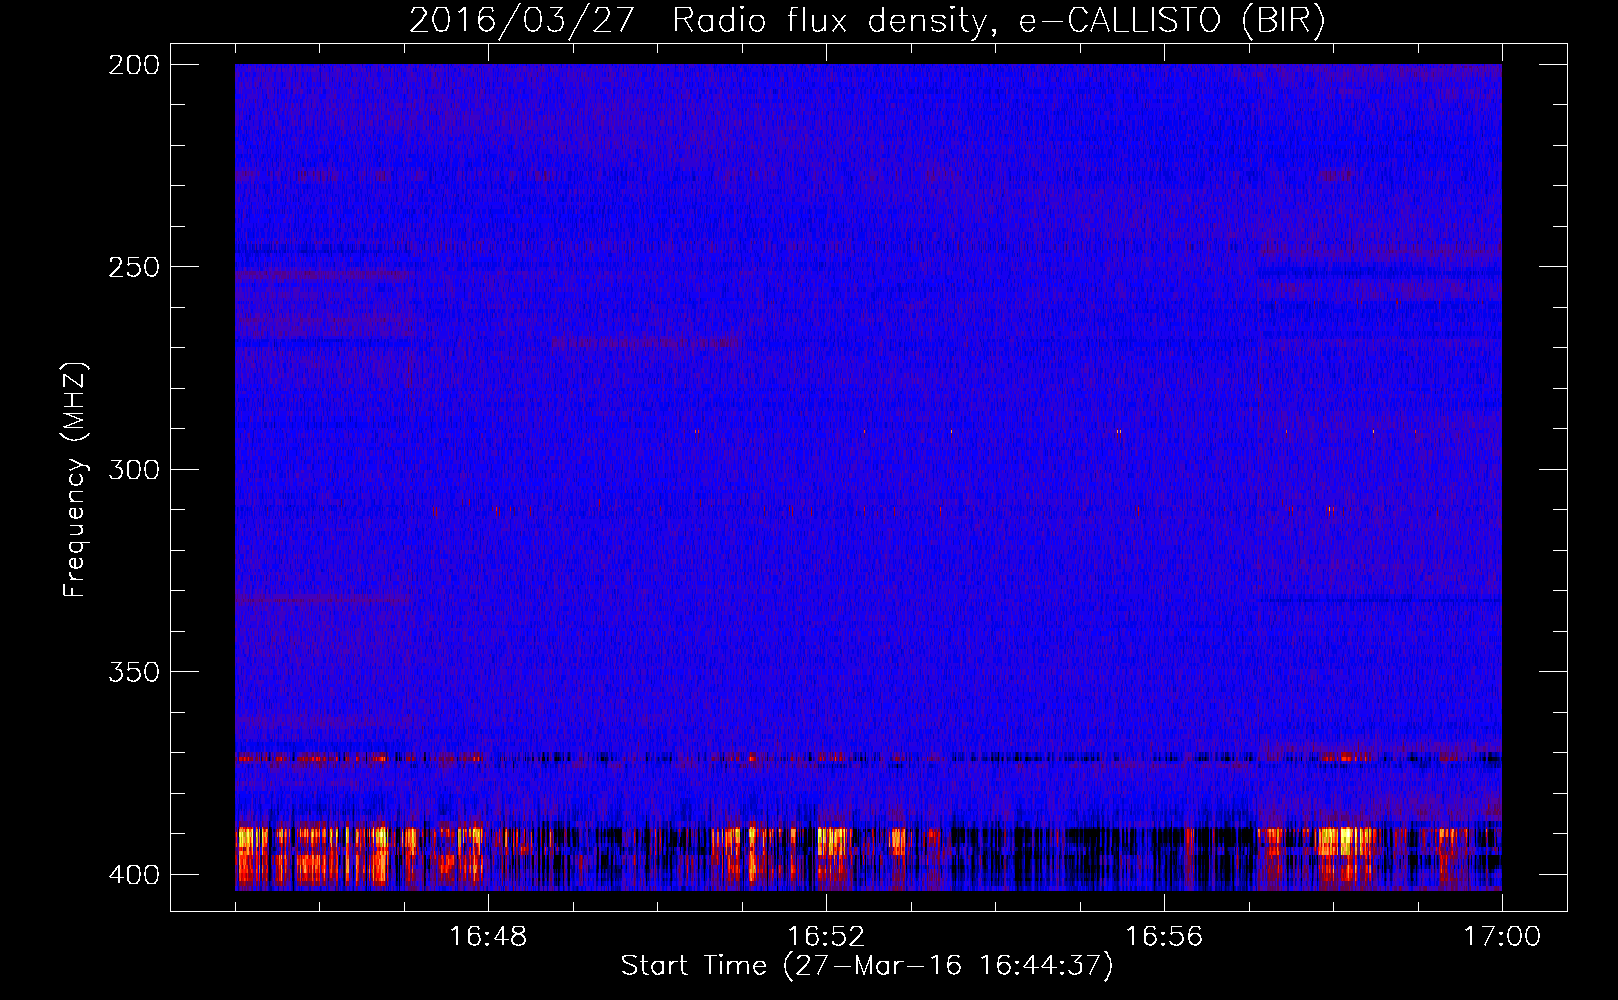
Task: Click the 17:00 time tick label
Action: (1502, 936)
